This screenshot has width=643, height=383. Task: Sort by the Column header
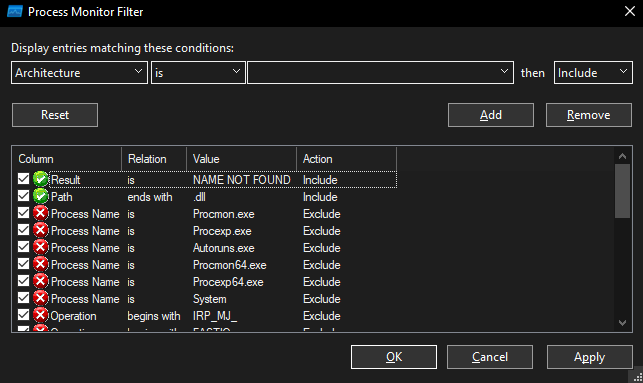(67, 159)
